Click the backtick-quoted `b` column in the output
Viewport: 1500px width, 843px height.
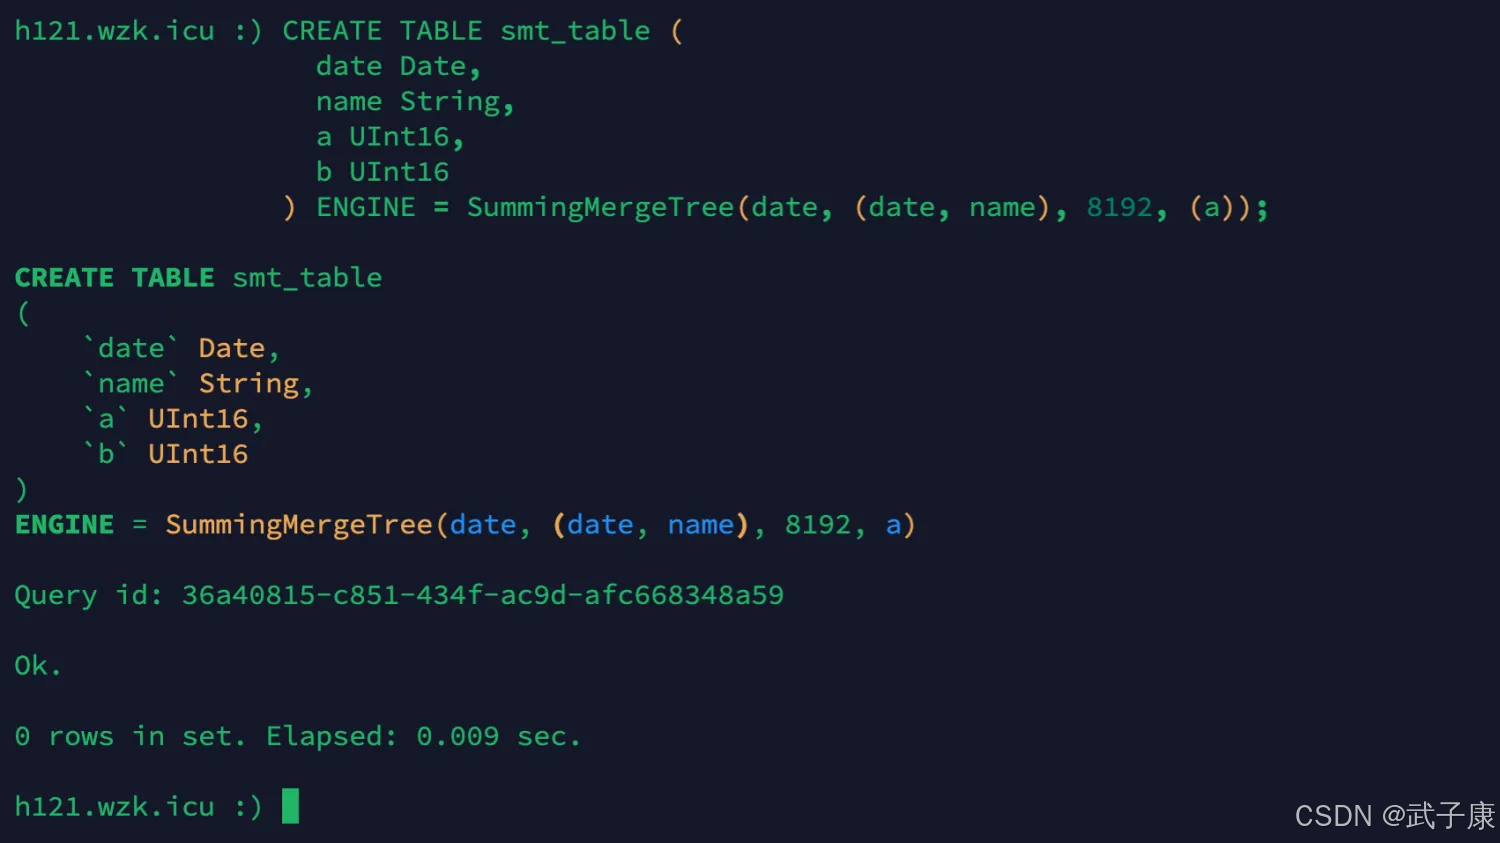[106, 454]
